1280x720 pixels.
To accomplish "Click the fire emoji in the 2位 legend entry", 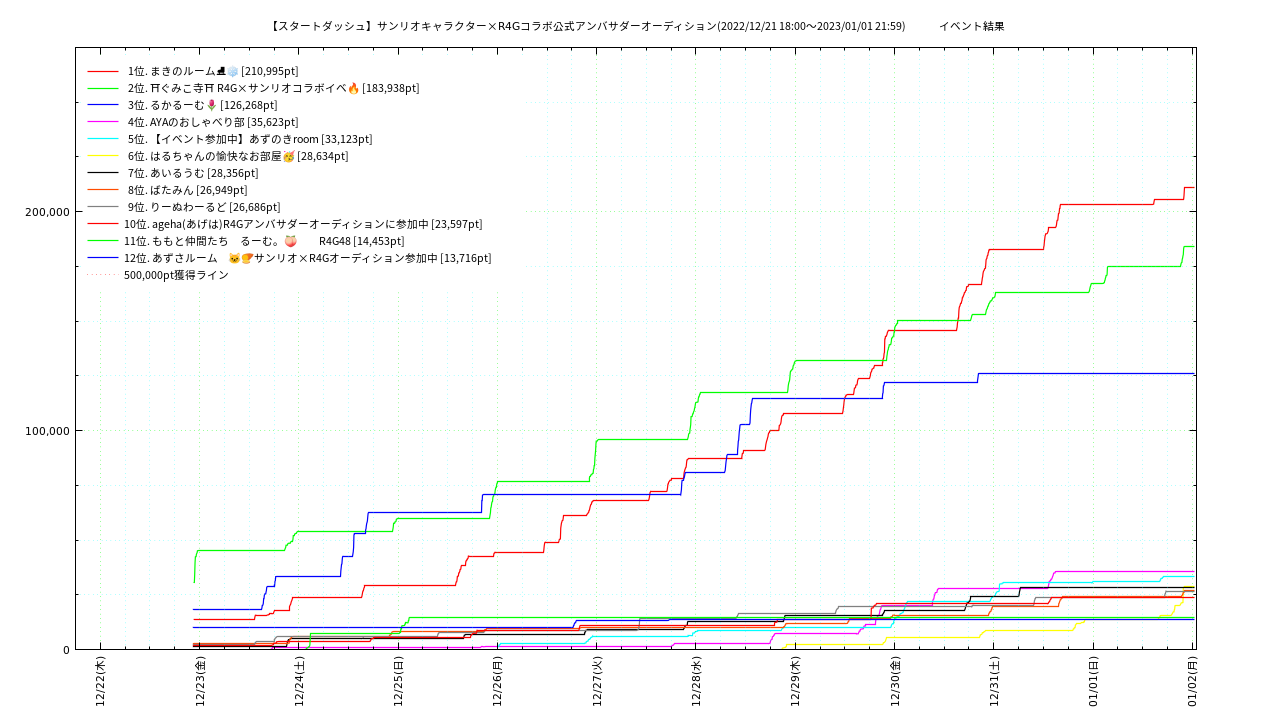I will 353,88.
